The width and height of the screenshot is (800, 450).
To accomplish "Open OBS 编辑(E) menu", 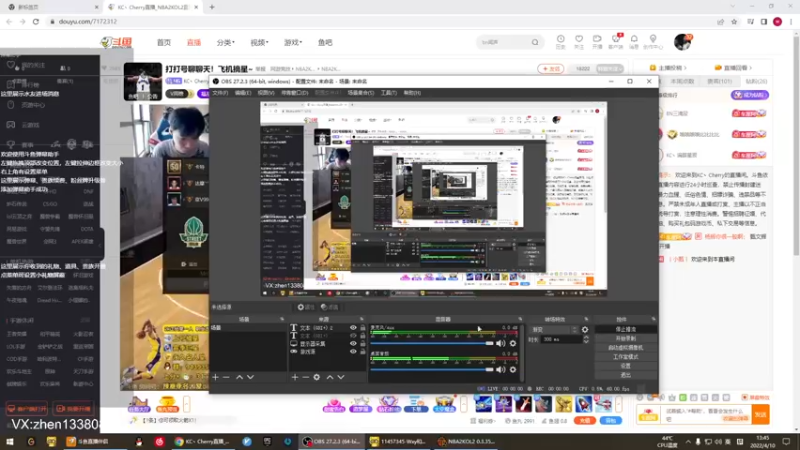I will (243, 93).
